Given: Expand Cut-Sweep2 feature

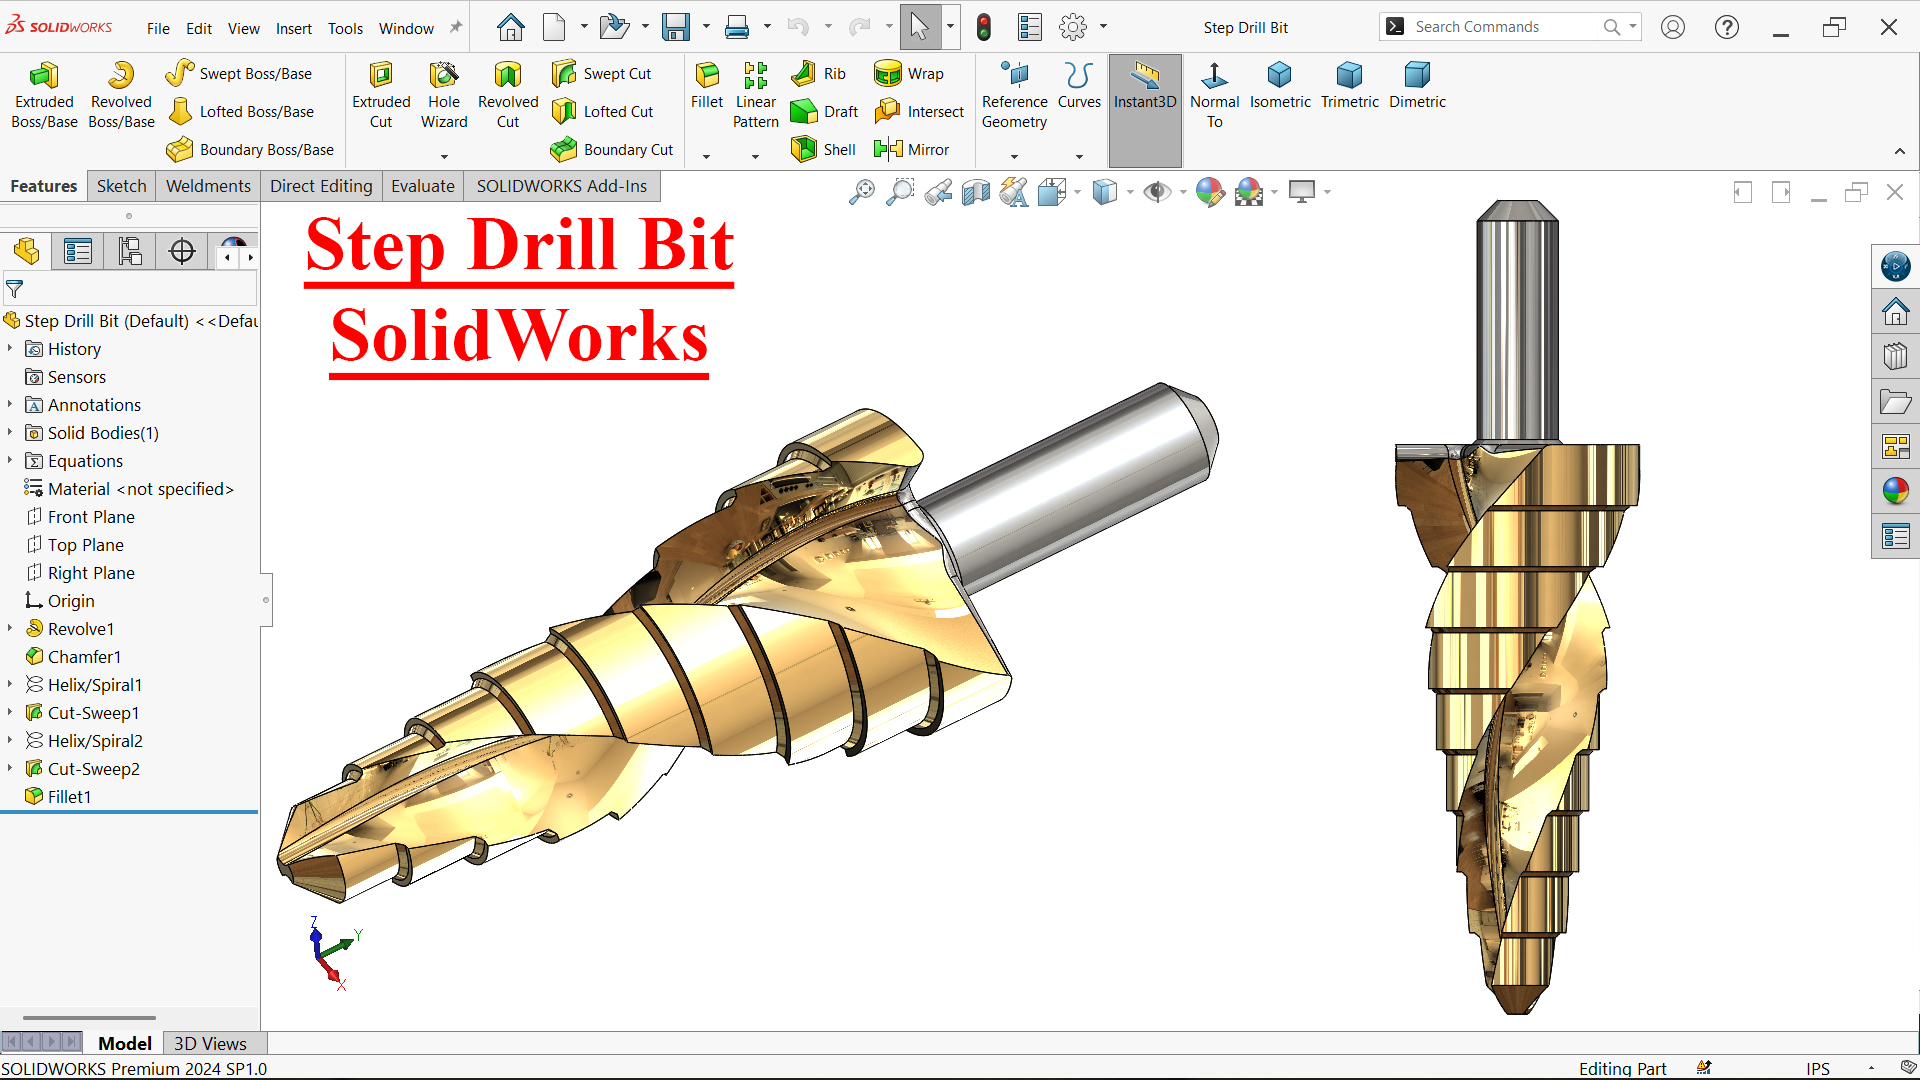Looking at the screenshot, I should (10, 768).
